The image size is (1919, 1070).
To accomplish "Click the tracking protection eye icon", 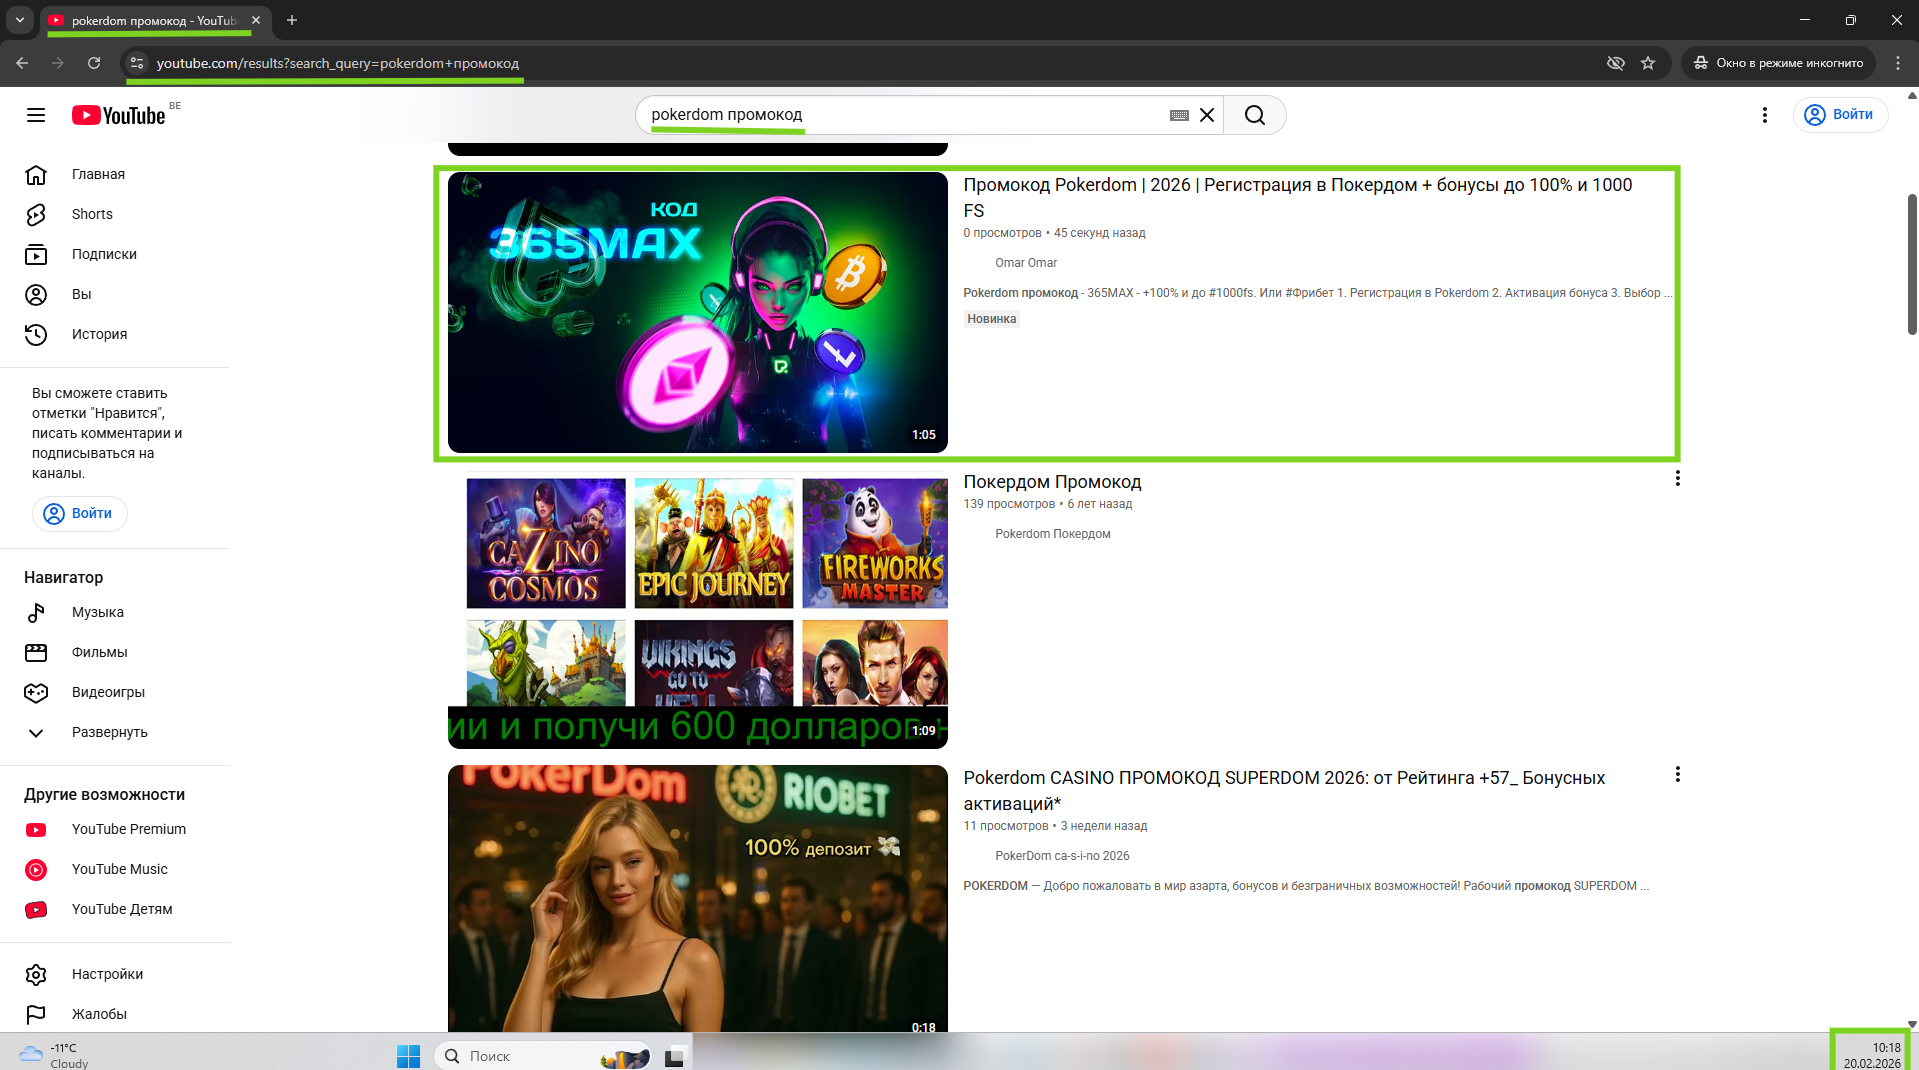I will click(1615, 63).
